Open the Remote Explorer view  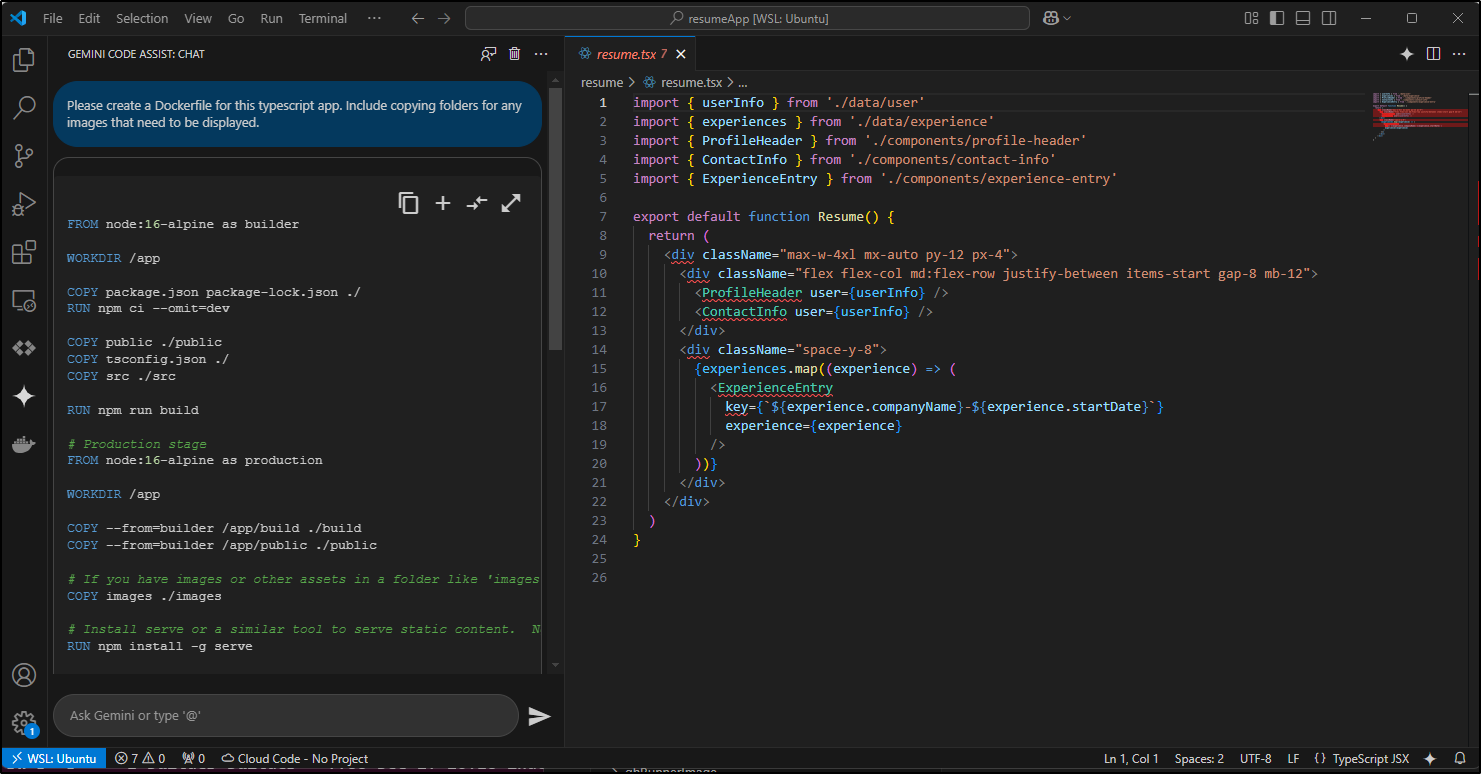24,300
